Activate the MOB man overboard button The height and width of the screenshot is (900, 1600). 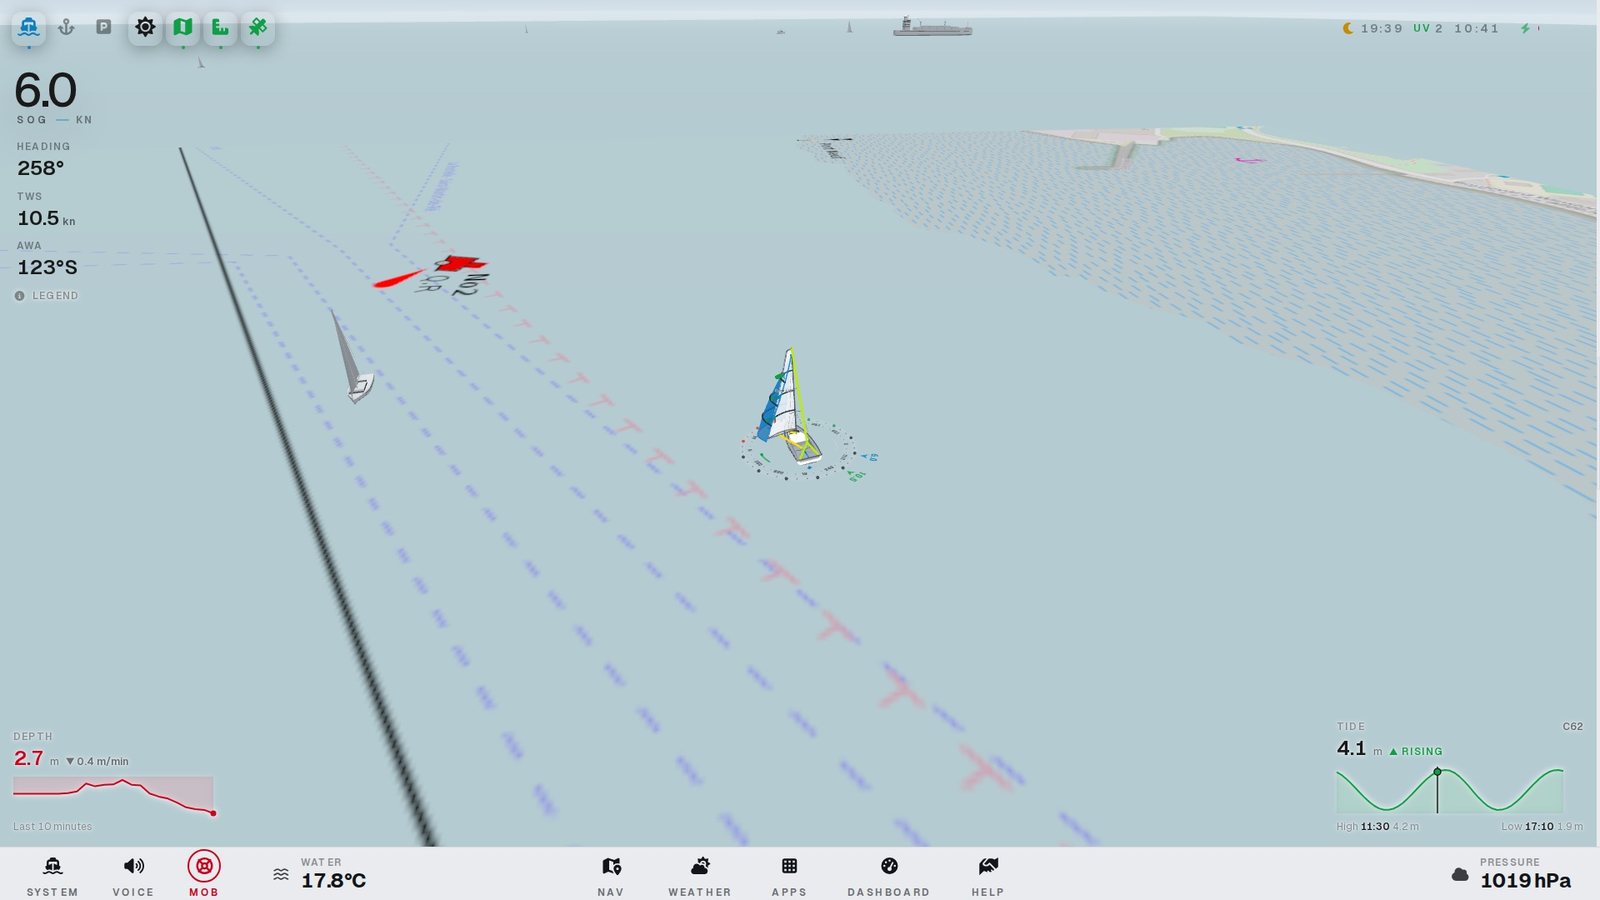(204, 873)
